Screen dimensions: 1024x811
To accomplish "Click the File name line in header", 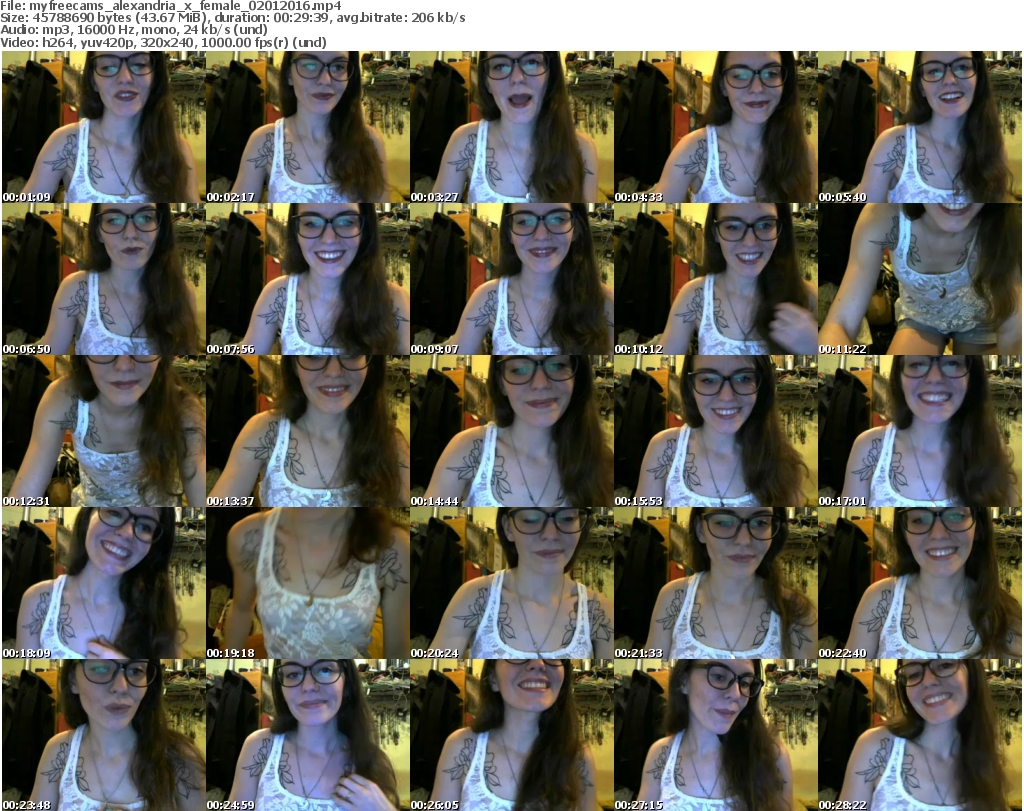I will pyautogui.click(x=171, y=6).
